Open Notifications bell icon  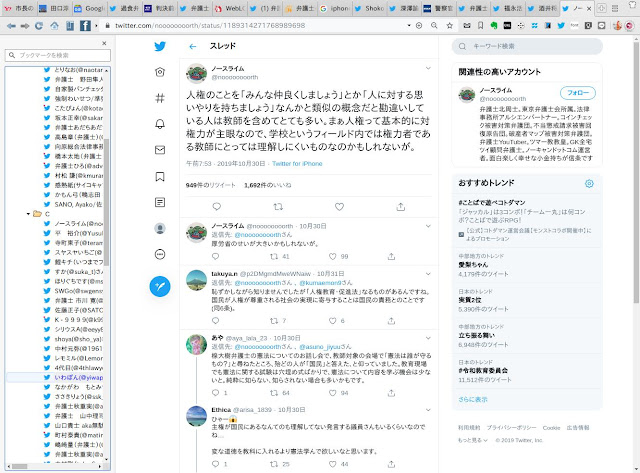click(160, 124)
